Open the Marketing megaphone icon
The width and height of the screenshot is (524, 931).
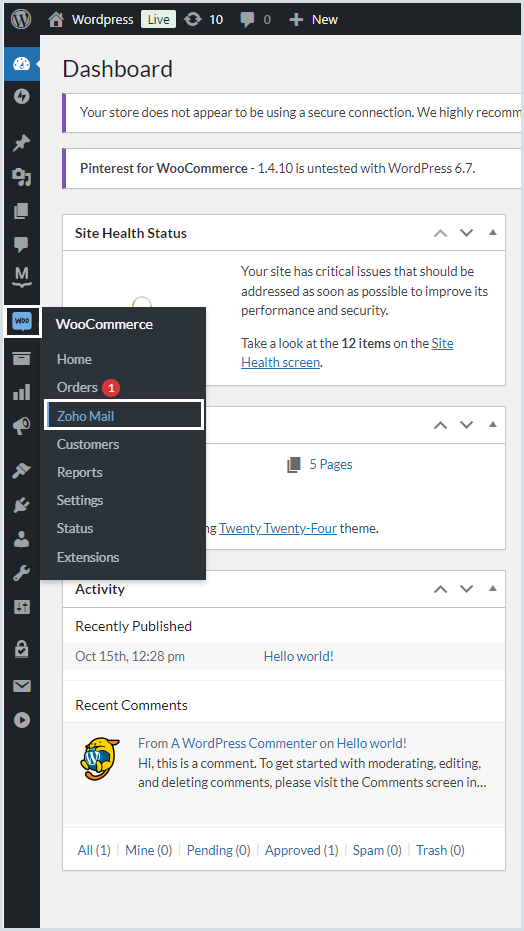[22, 426]
